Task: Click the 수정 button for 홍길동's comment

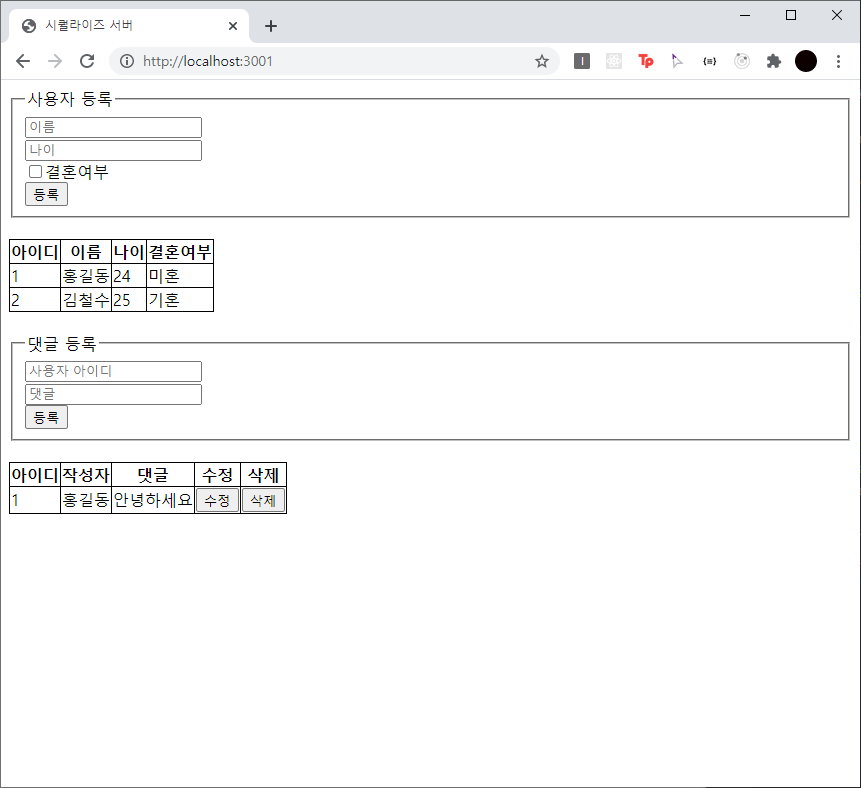Action: coord(217,500)
